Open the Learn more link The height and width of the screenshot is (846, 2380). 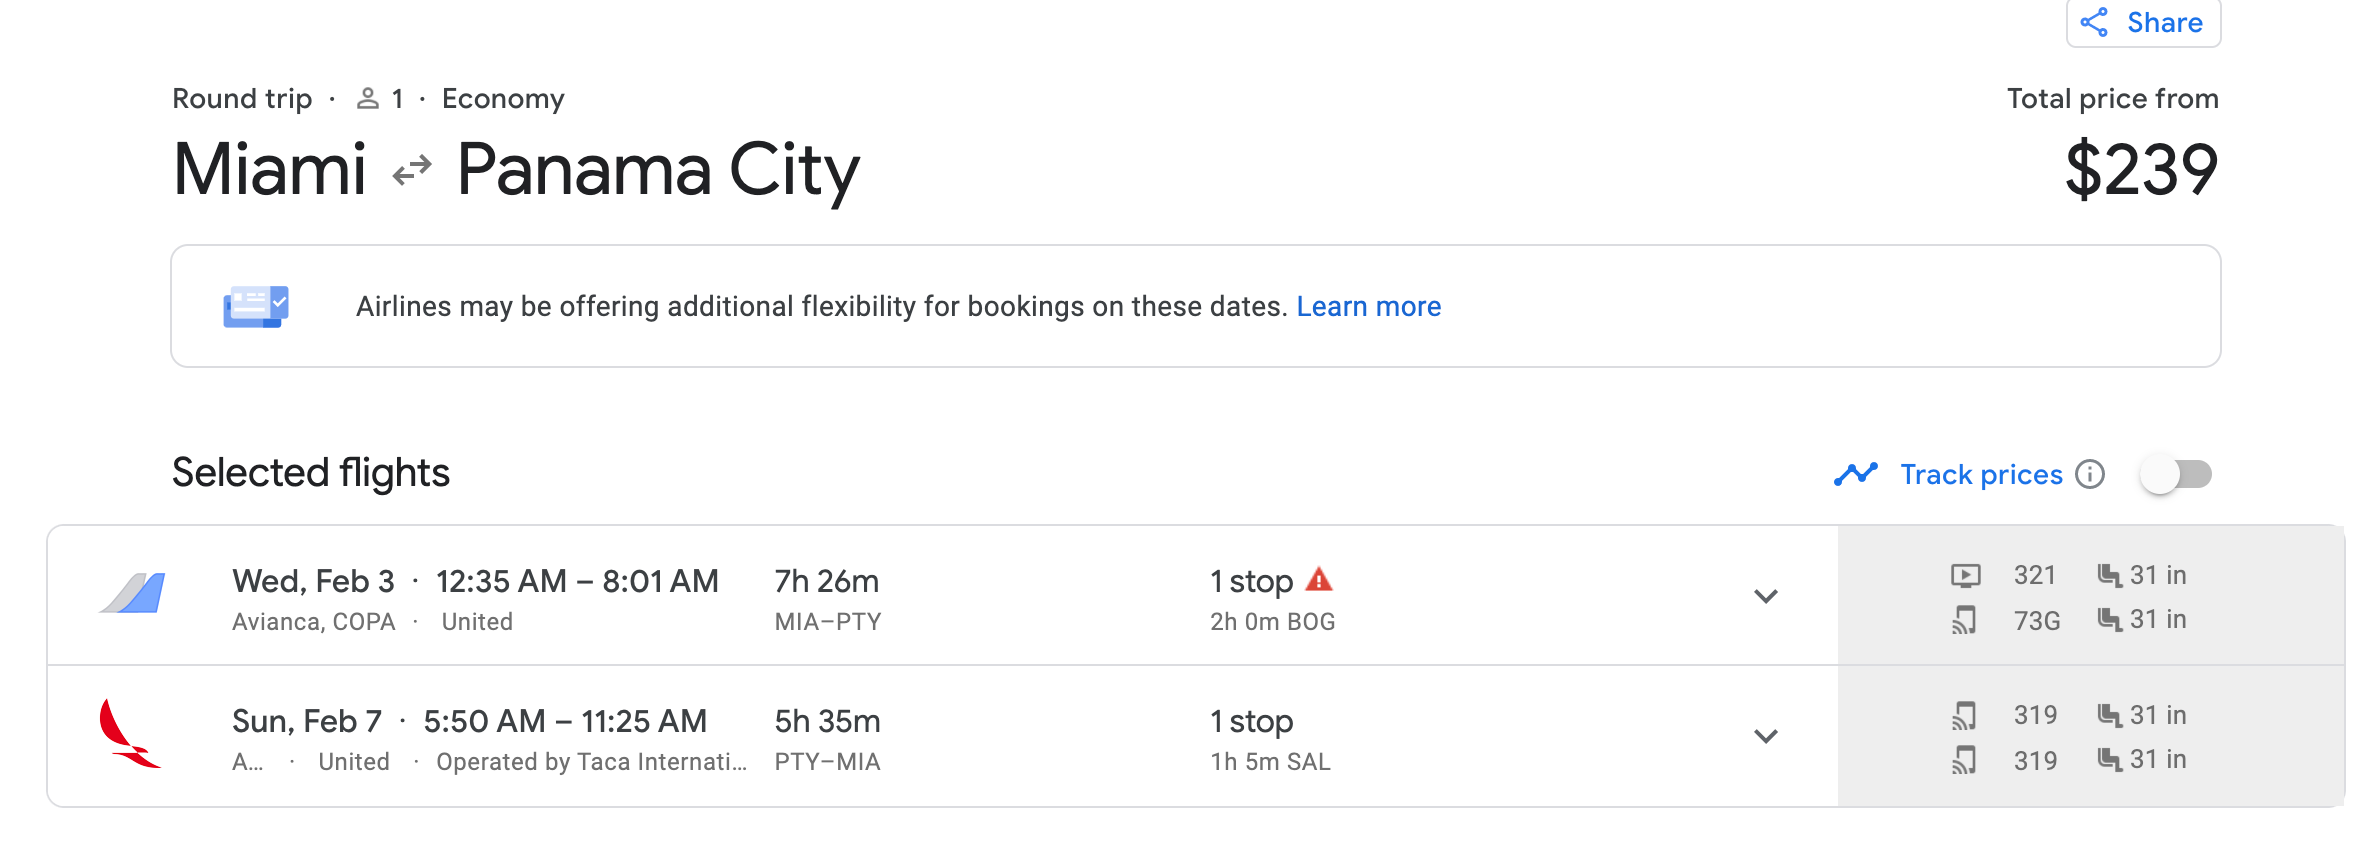[1368, 306]
